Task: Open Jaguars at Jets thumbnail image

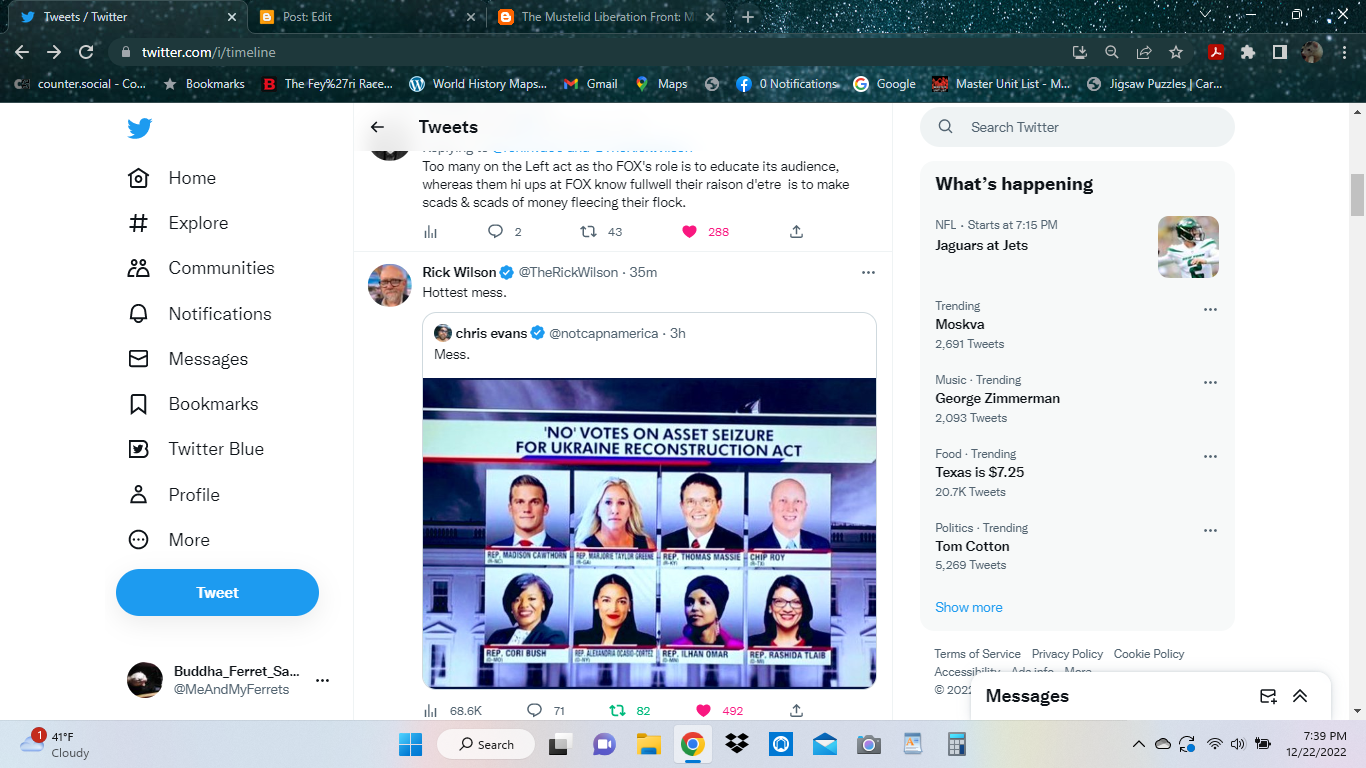Action: (x=1188, y=246)
